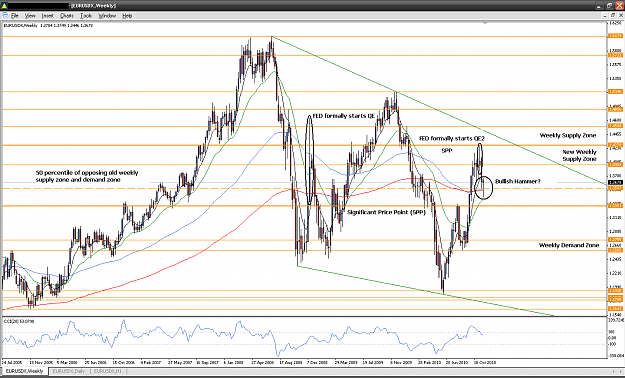Open the File menu
The height and width of the screenshot is (378, 625).
[15, 16]
